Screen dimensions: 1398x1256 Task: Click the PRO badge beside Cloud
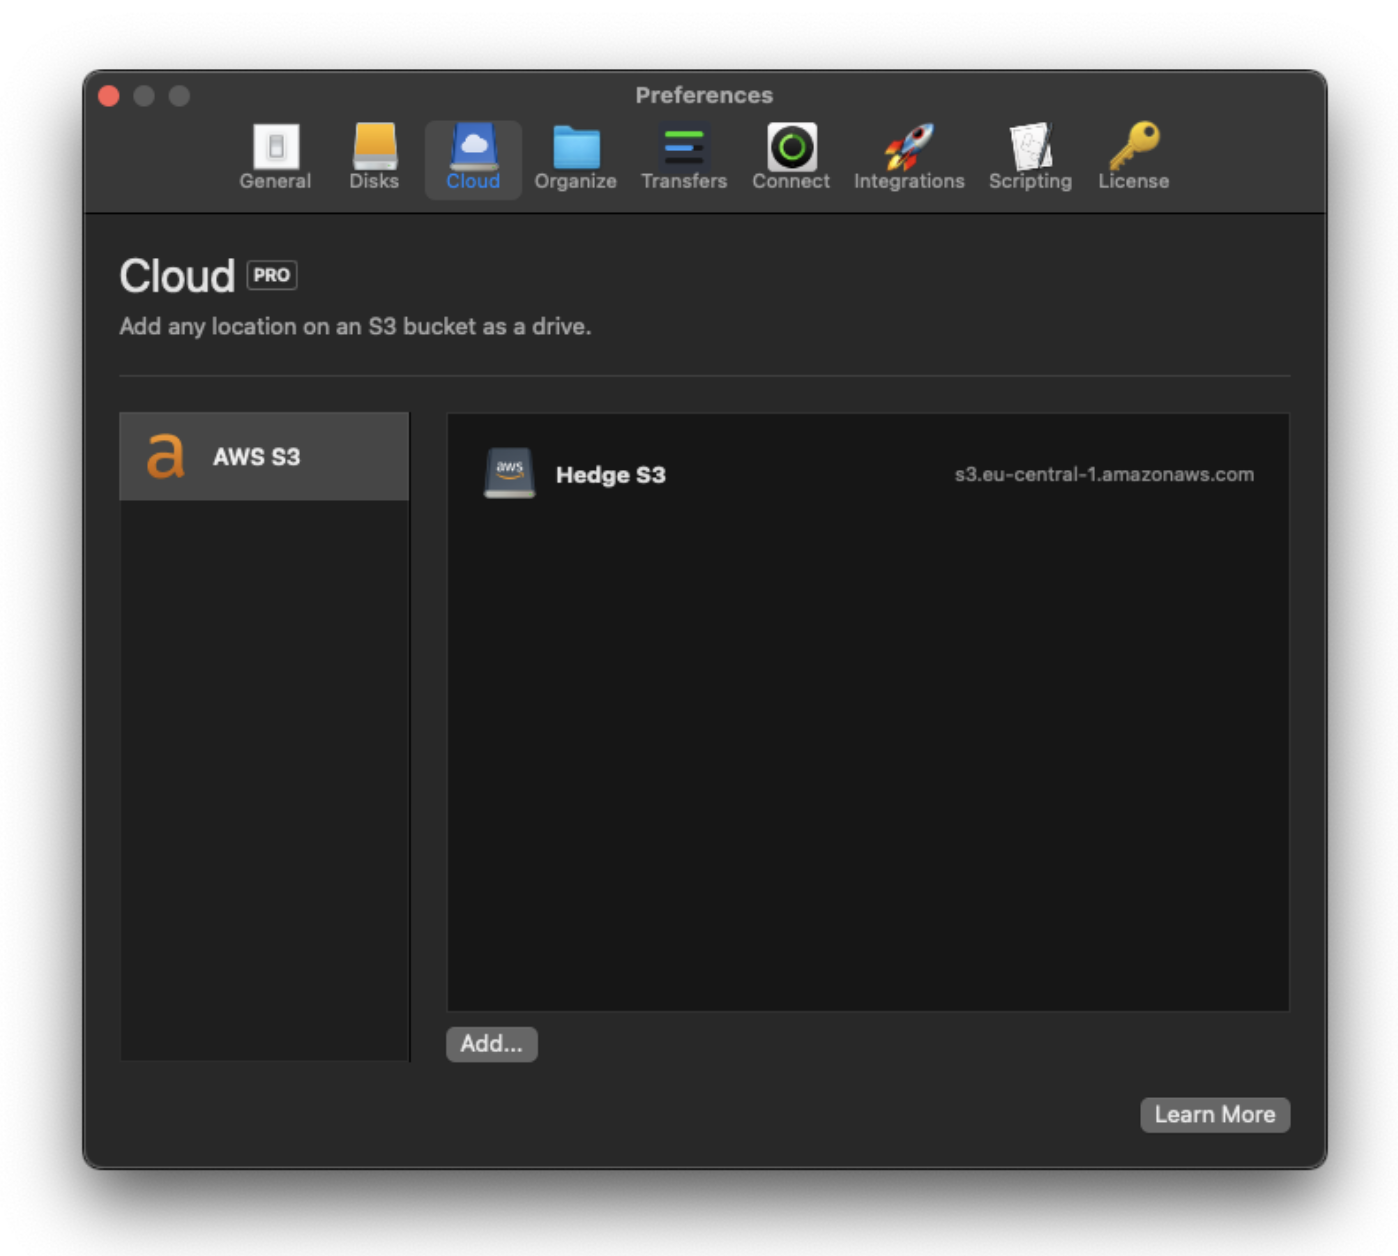(272, 276)
